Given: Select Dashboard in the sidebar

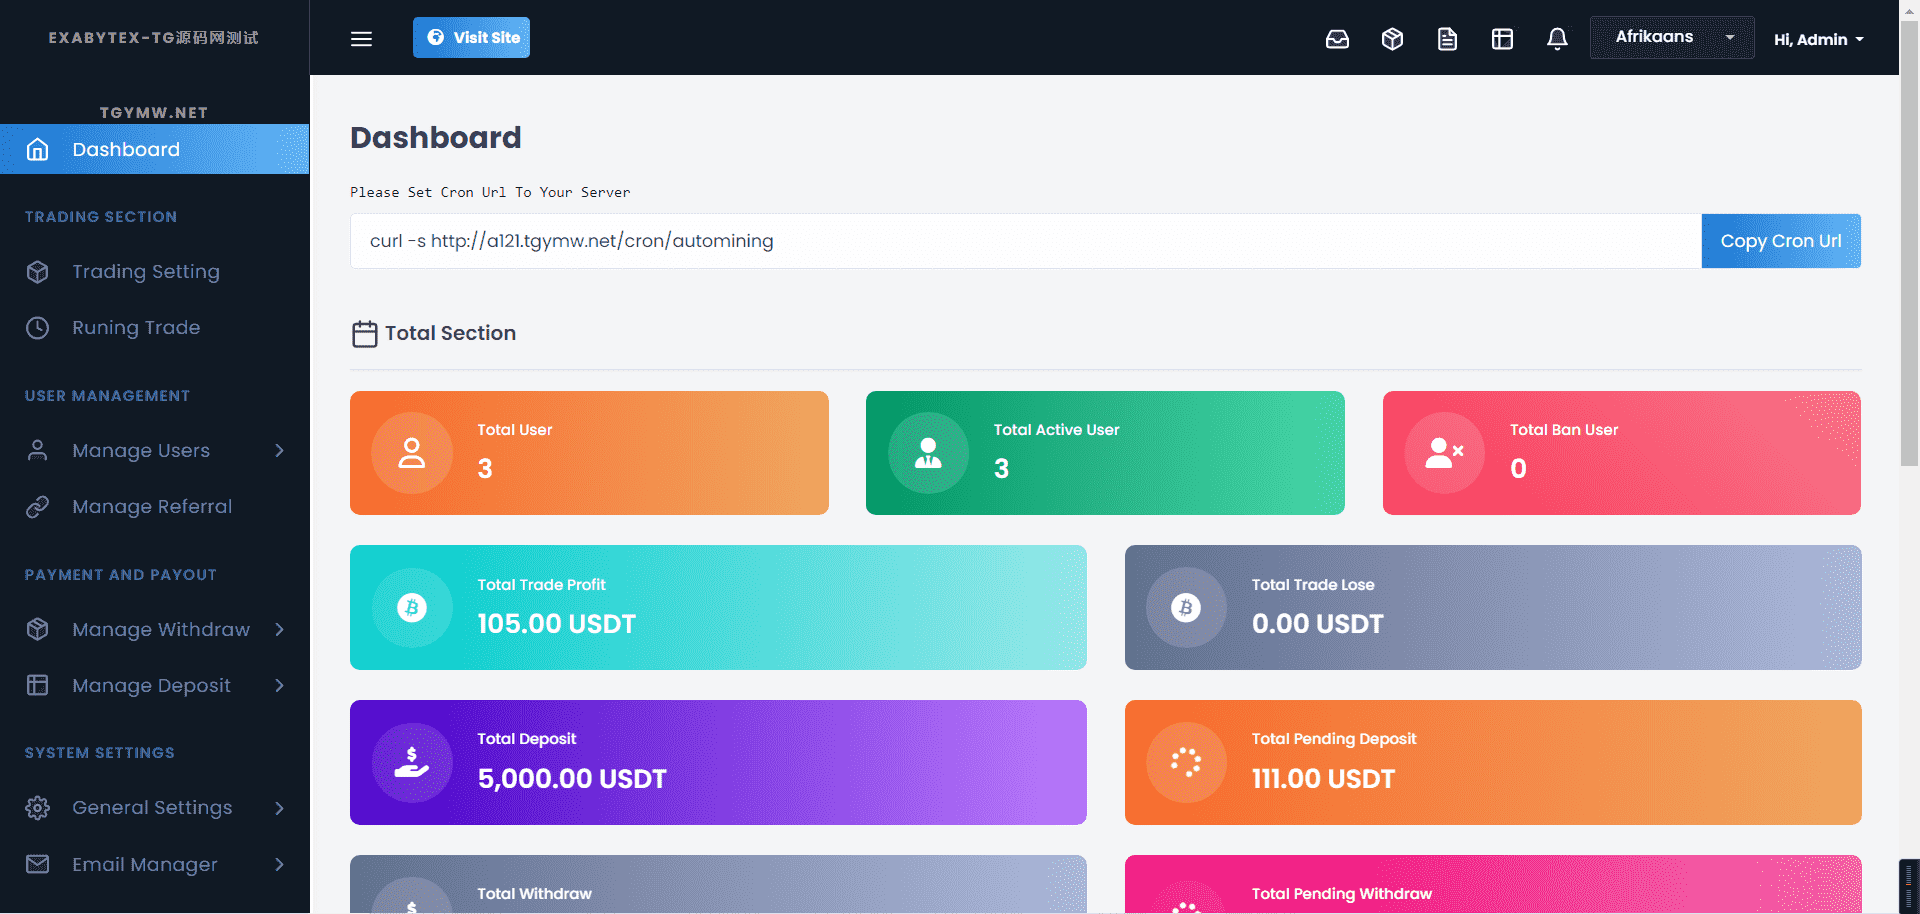Looking at the screenshot, I should [x=154, y=149].
